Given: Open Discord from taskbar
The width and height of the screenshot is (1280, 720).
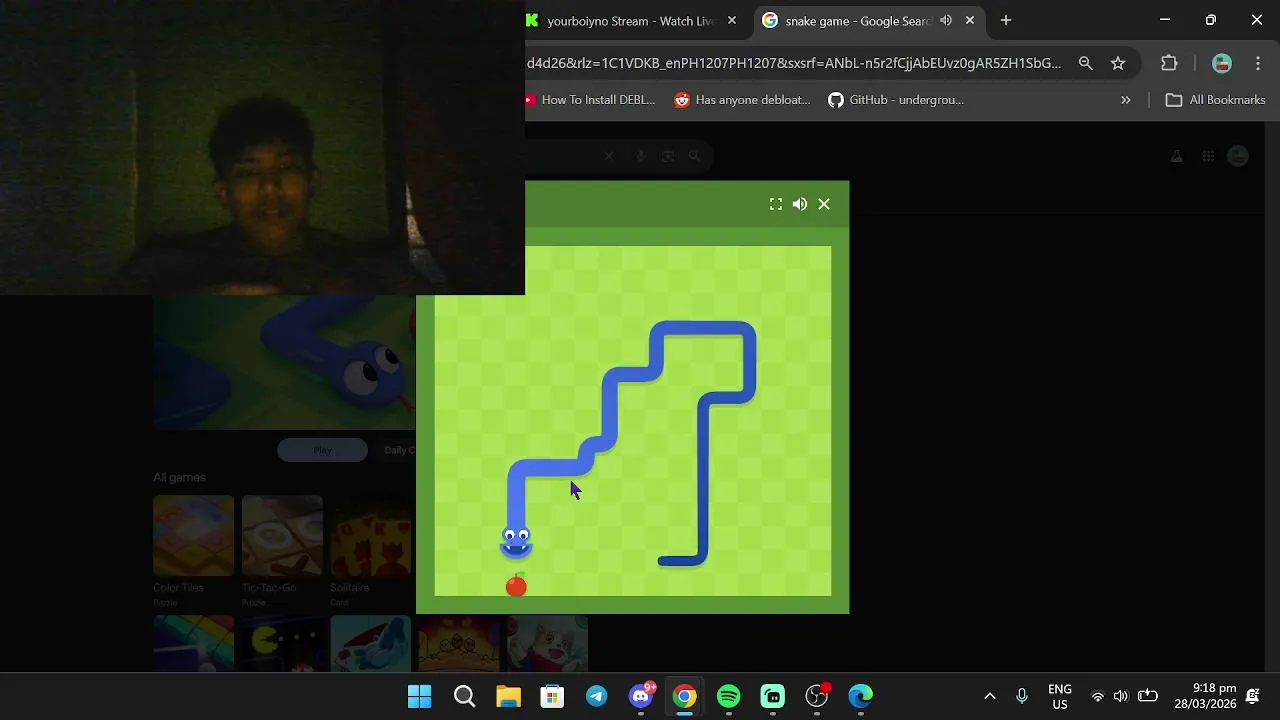Looking at the screenshot, I should click(x=641, y=696).
